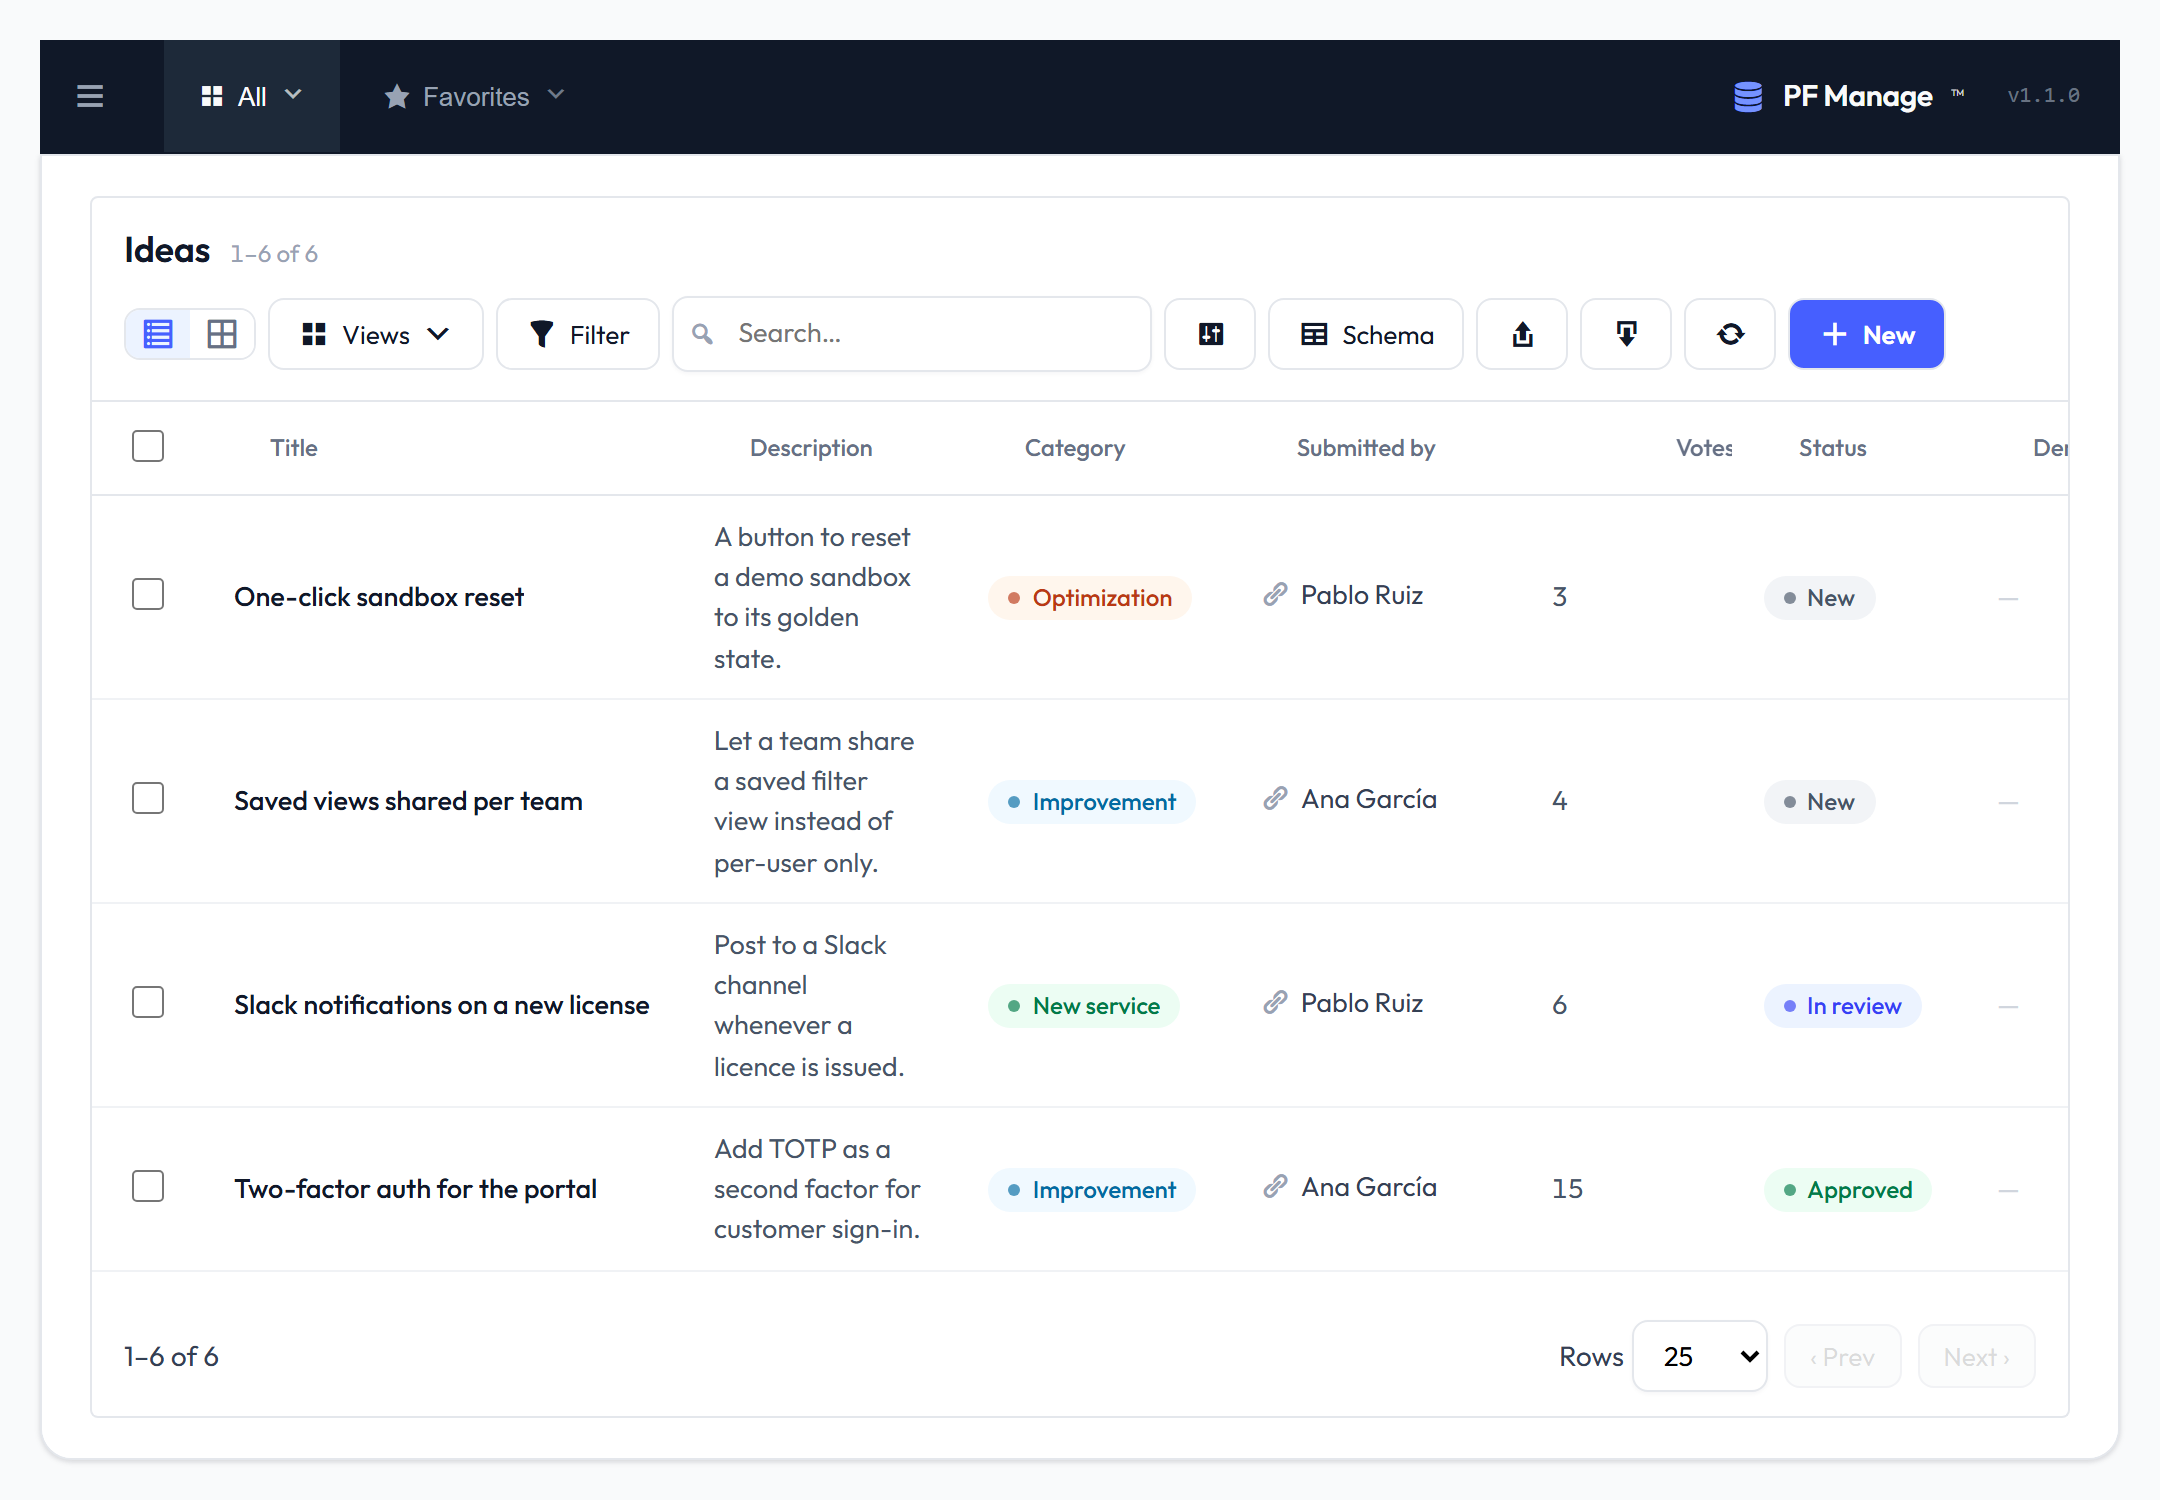2160x1500 pixels.
Task: Refresh the Ideas table
Action: pos(1730,334)
